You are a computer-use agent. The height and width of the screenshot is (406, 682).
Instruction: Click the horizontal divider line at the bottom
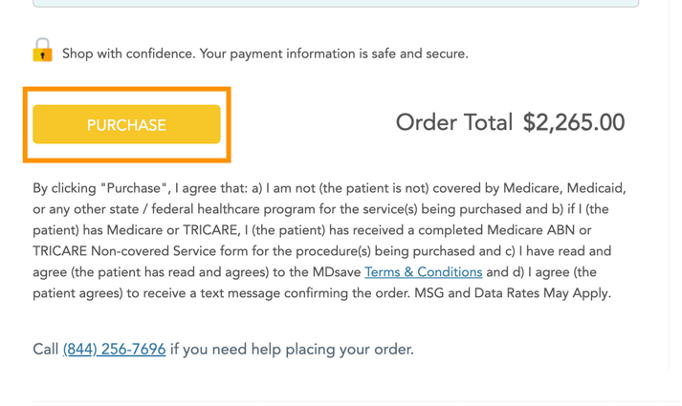[x=357, y=401]
